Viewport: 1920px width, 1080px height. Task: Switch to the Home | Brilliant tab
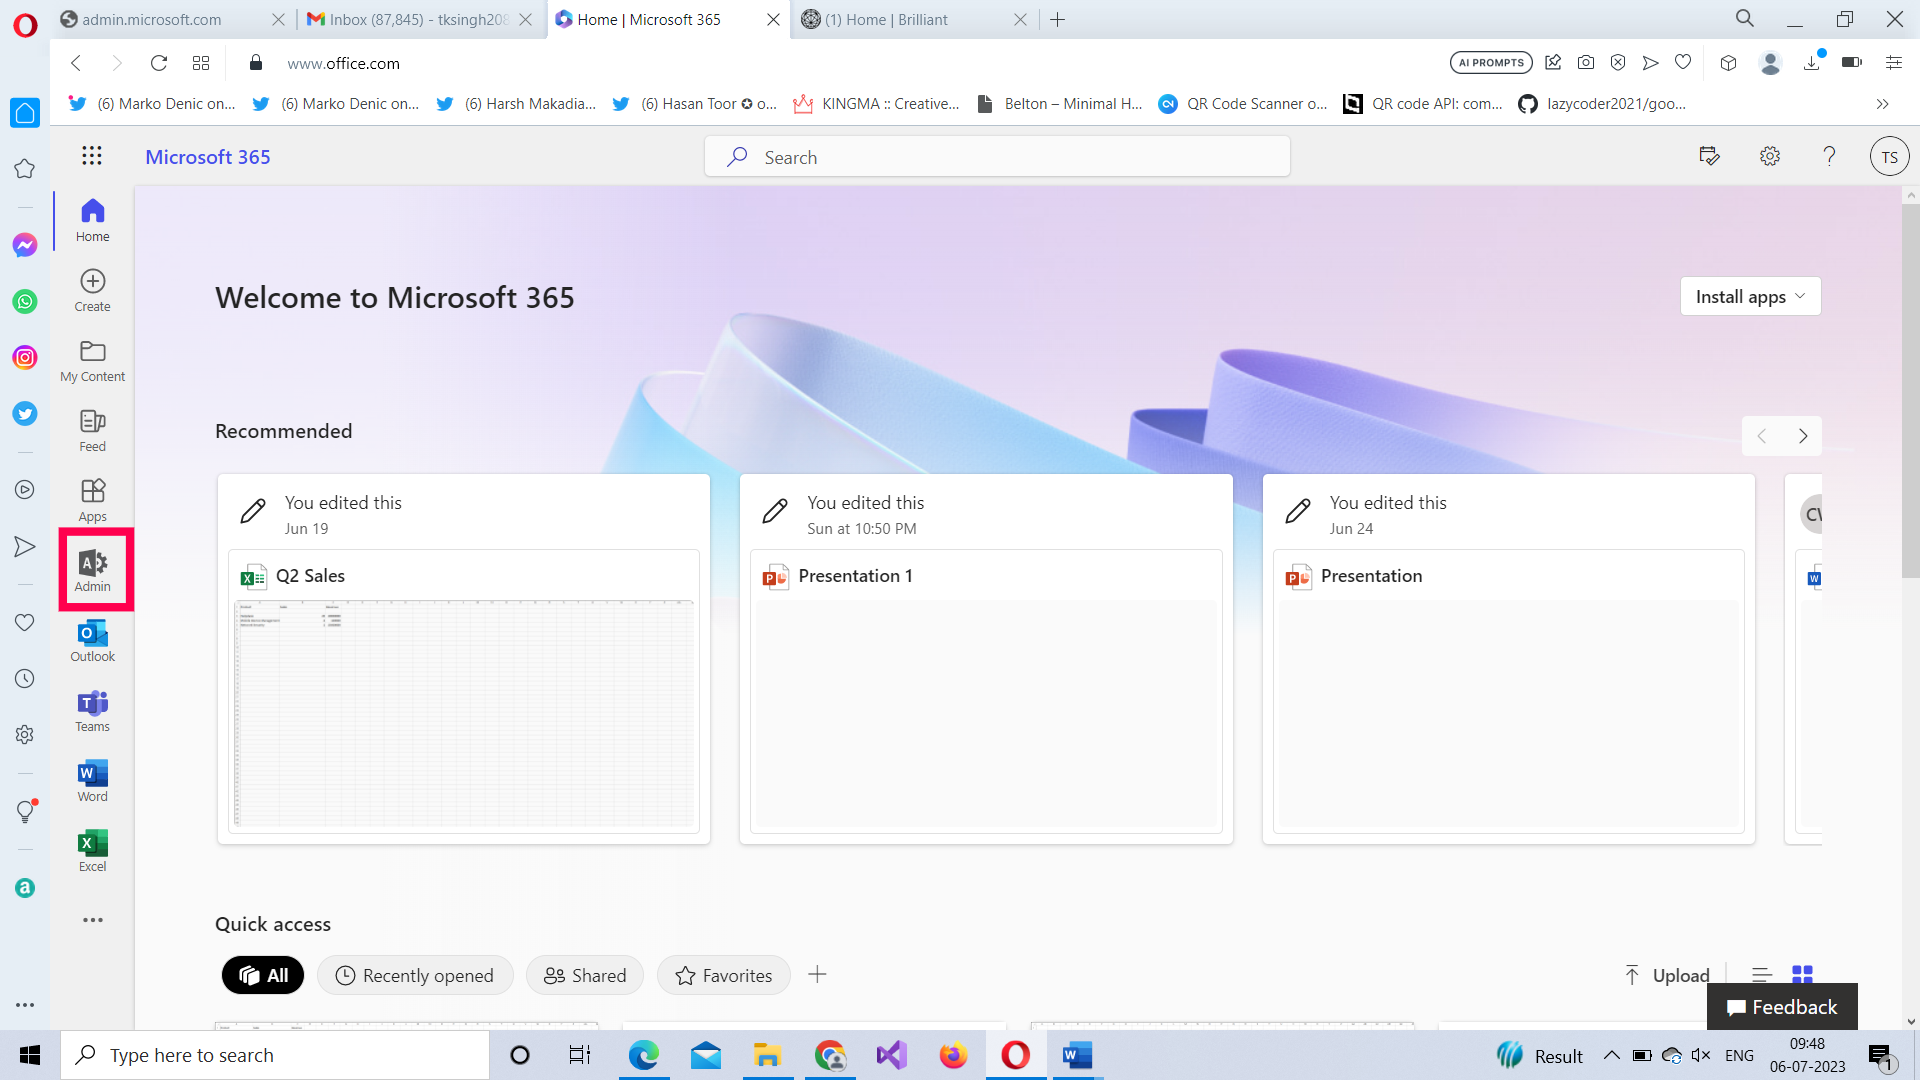click(x=915, y=19)
